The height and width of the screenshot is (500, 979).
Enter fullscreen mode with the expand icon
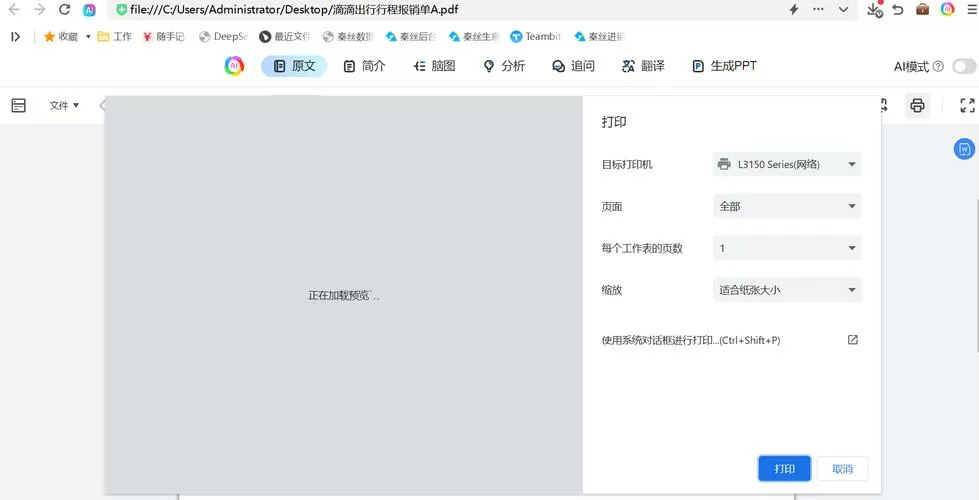click(x=967, y=105)
